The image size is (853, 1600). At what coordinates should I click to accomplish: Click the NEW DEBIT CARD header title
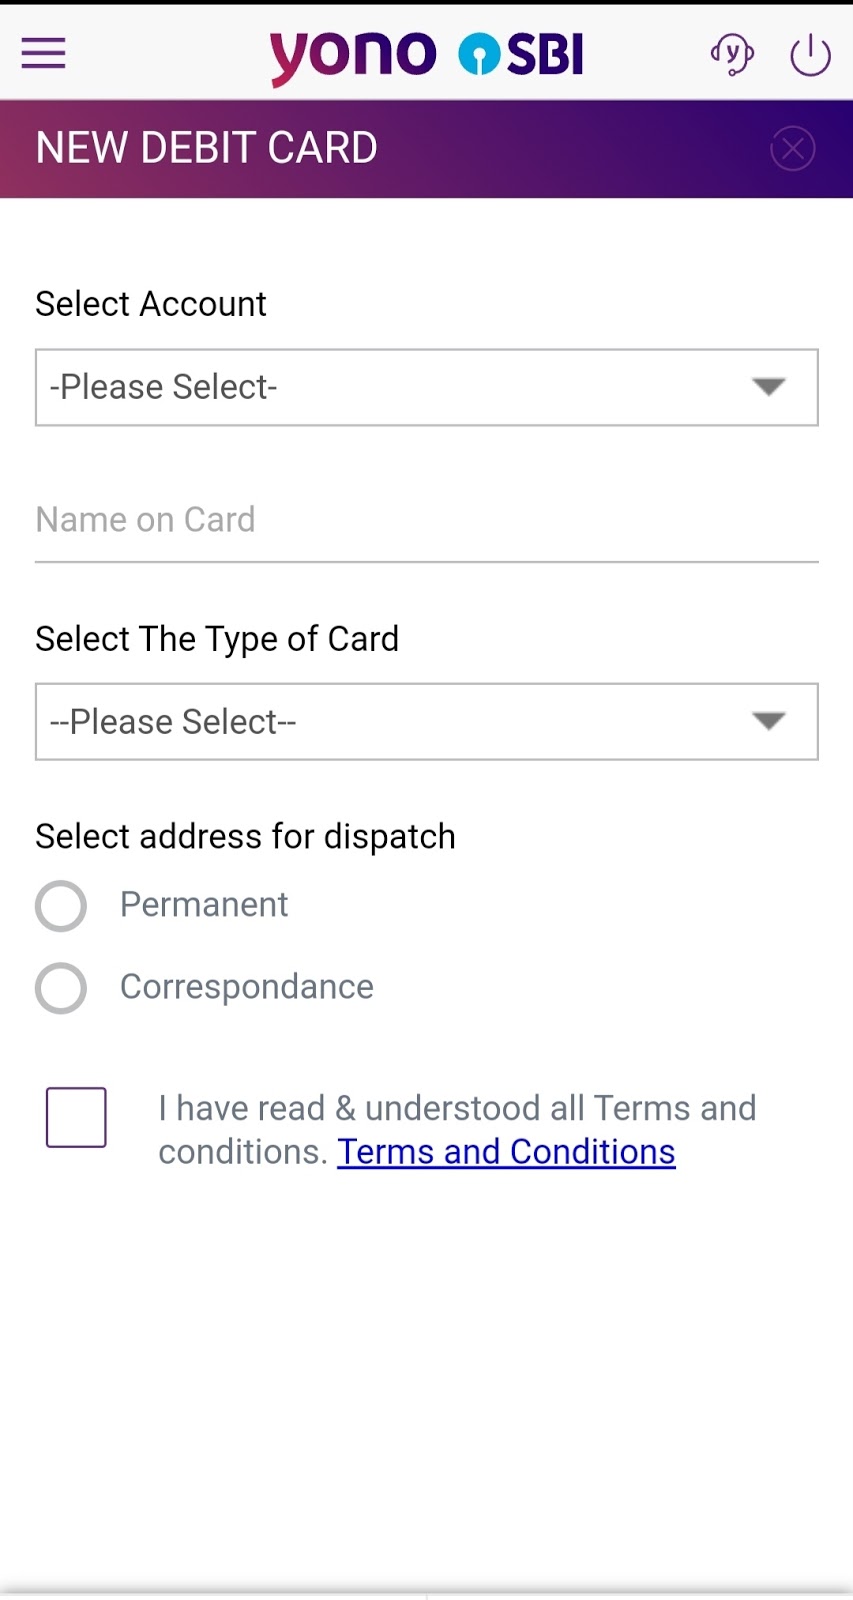coord(207,148)
